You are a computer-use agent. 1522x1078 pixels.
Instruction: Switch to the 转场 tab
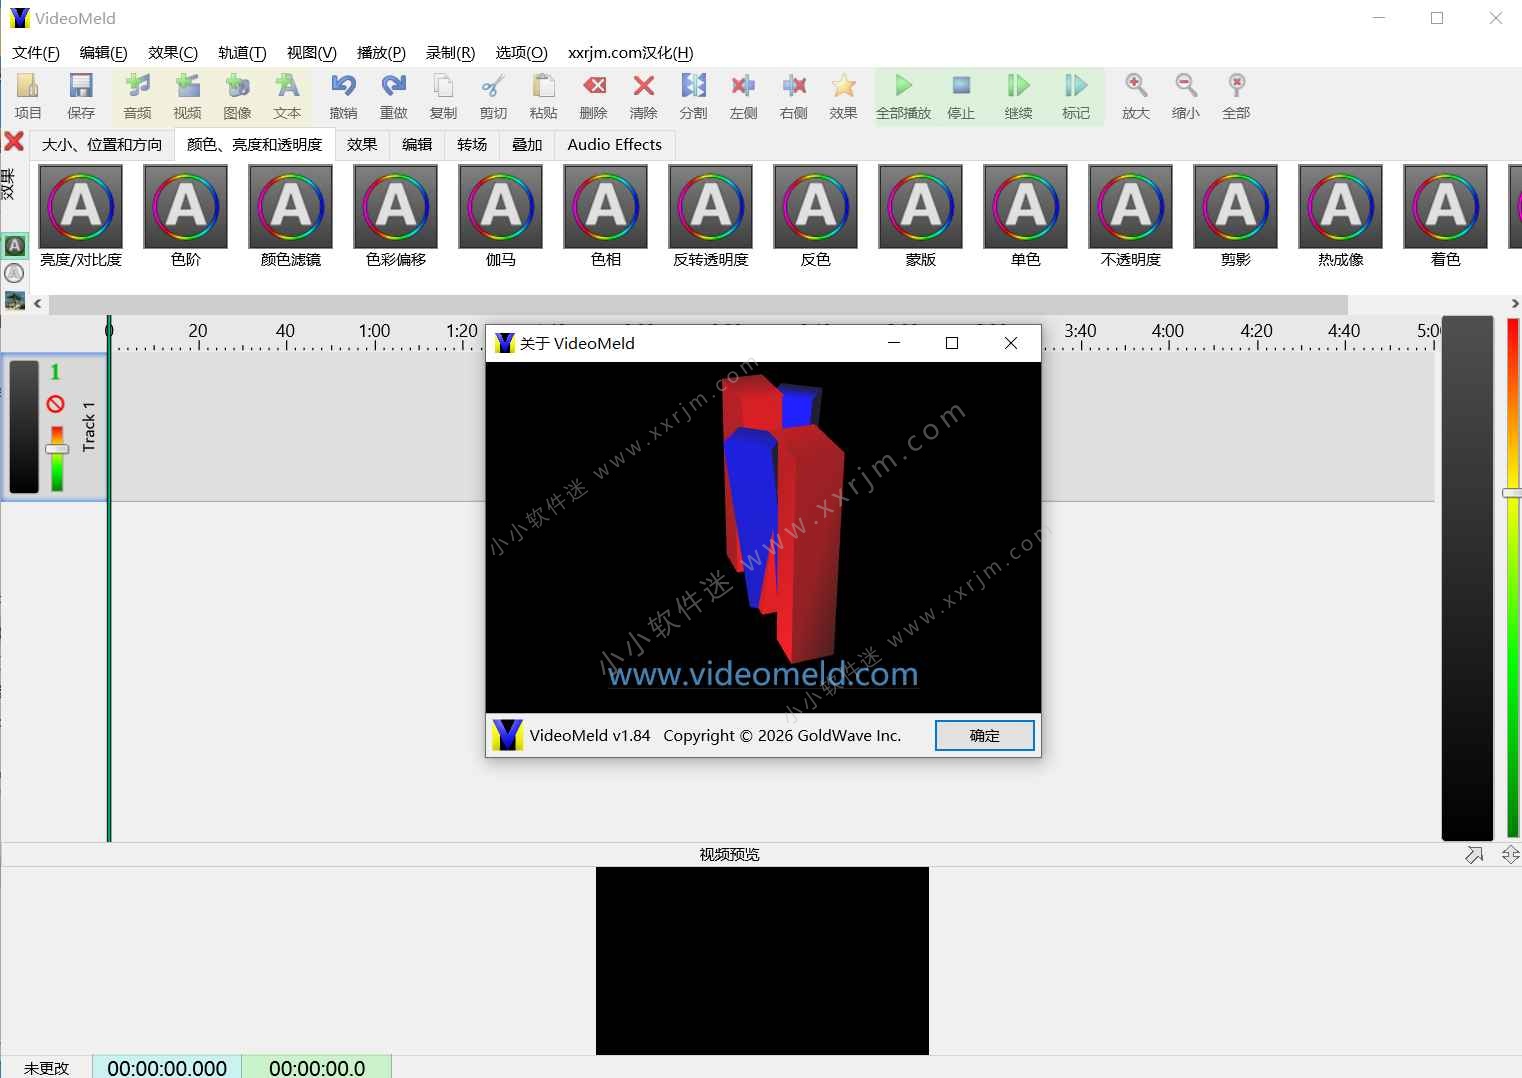472,145
